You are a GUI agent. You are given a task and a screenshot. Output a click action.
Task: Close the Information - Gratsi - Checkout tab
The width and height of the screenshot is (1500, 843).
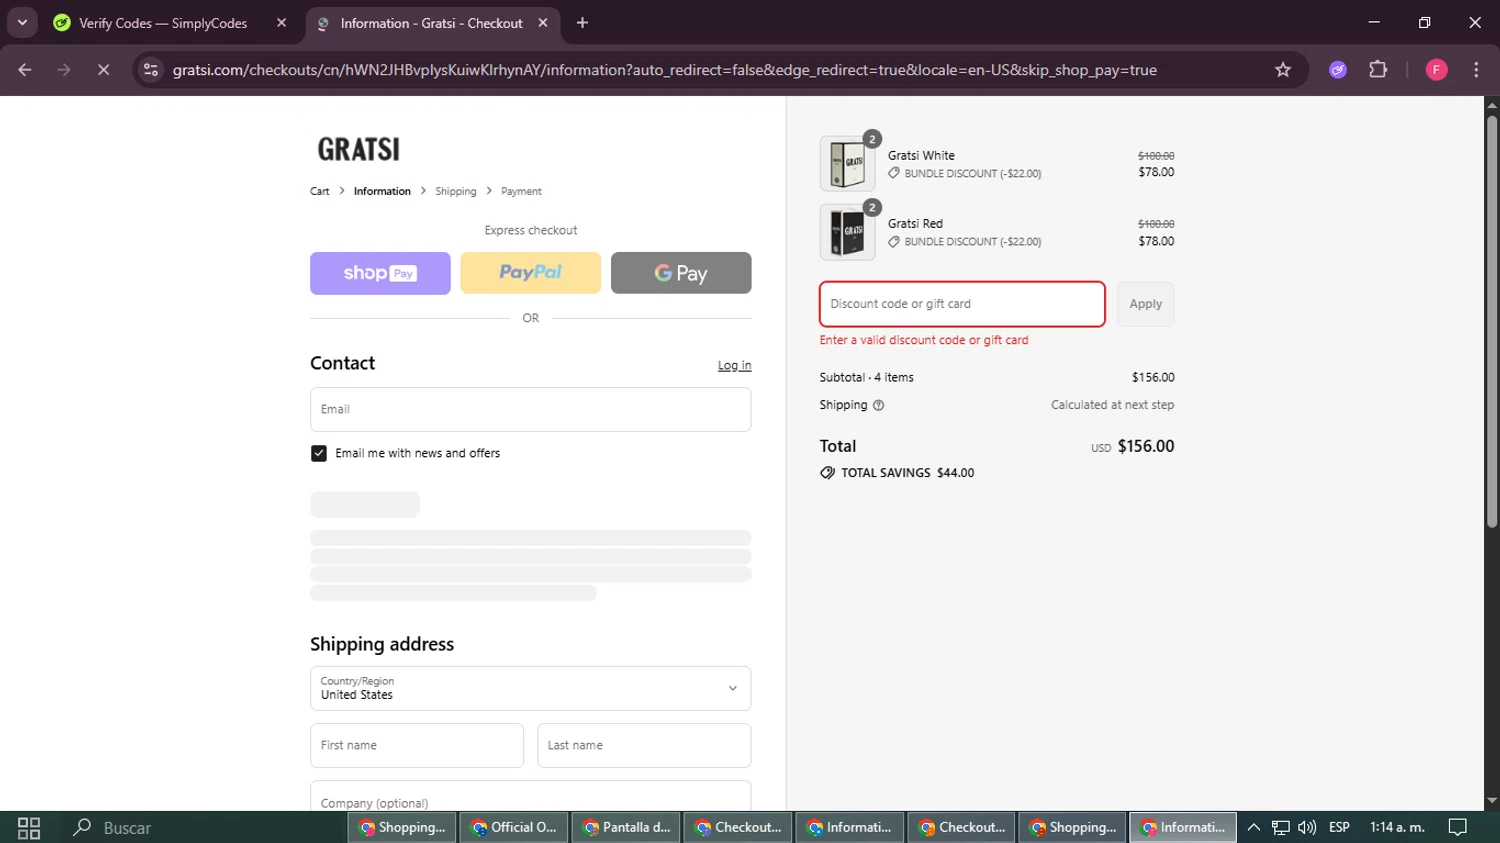(x=543, y=23)
